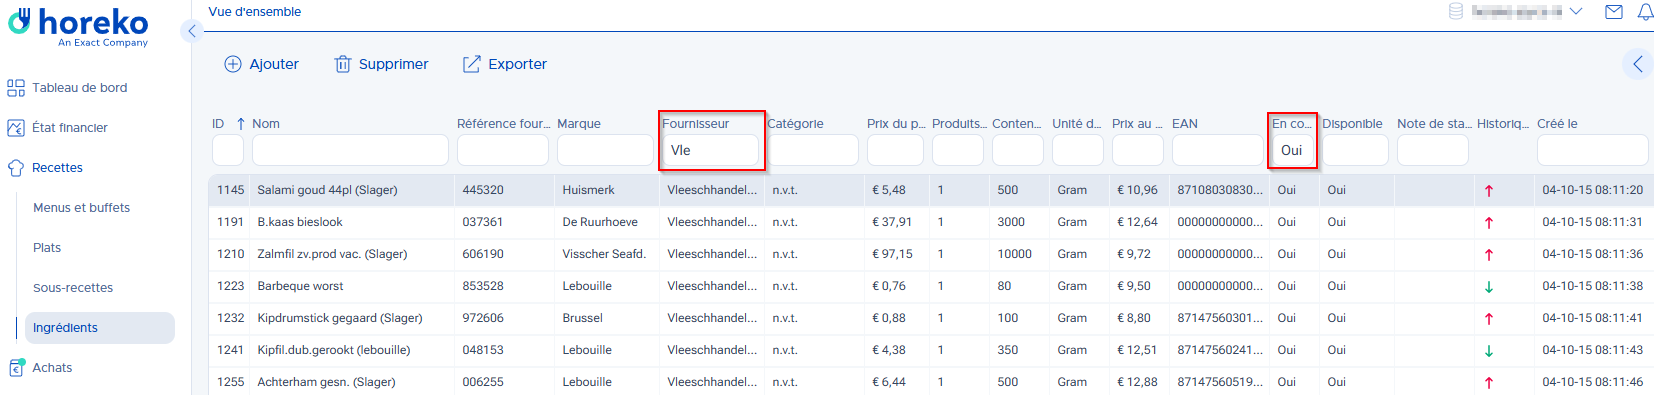Select row Kipdrumstick gegaard (Slager)
Screen dimensions: 1654x395
[x=931, y=318]
